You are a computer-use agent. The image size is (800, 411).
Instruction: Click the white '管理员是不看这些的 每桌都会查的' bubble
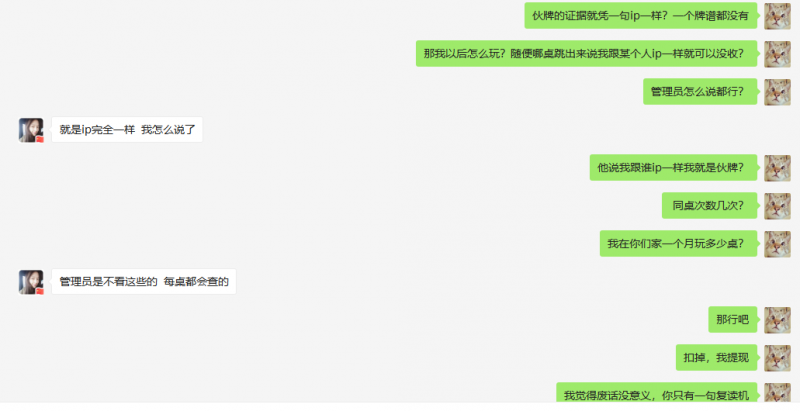(x=144, y=282)
